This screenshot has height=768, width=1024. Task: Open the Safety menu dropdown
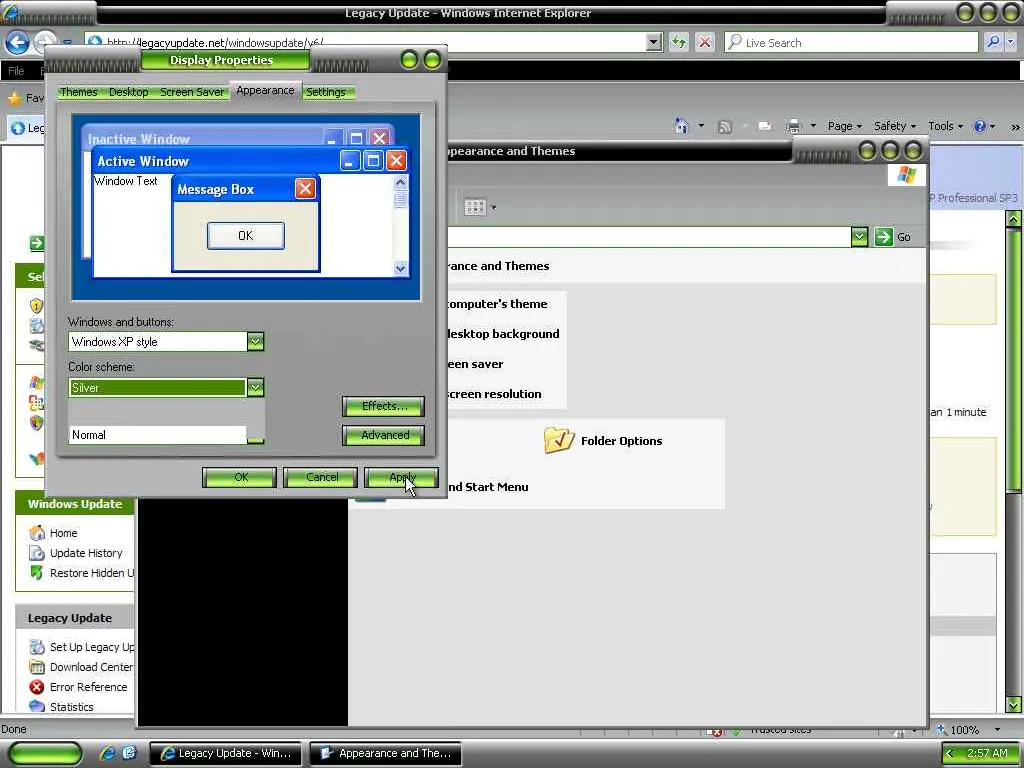click(x=895, y=126)
